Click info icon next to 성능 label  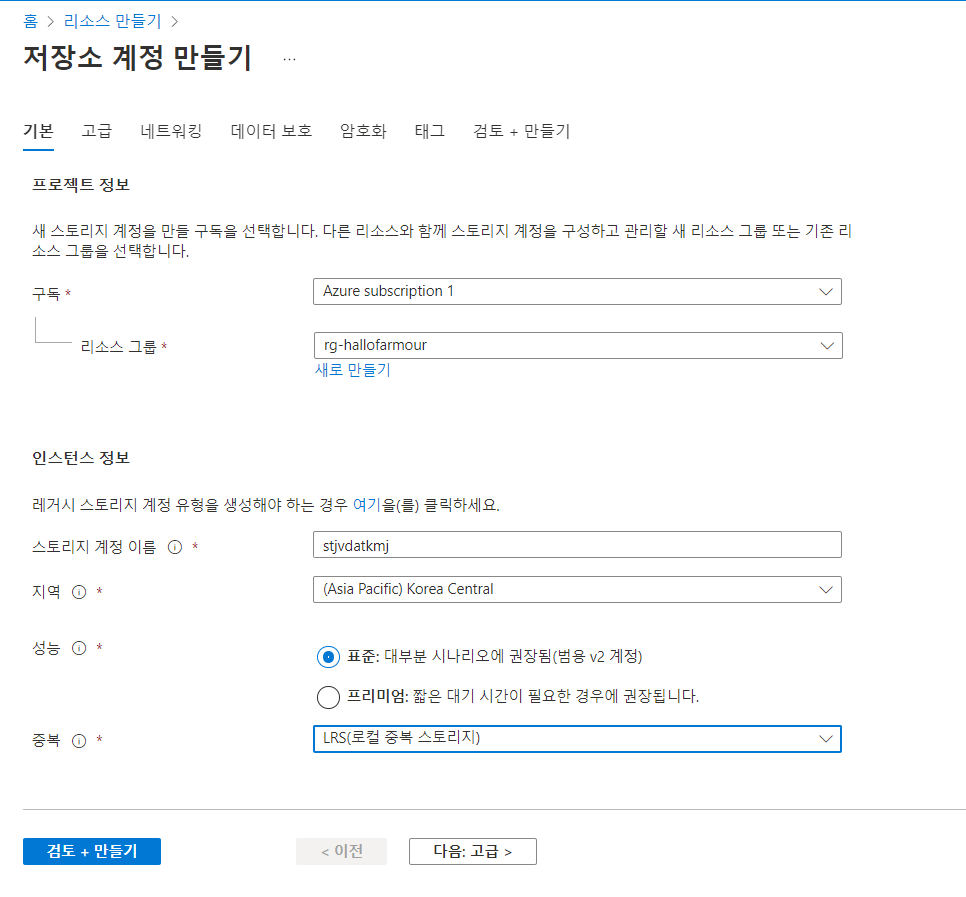coord(79,648)
